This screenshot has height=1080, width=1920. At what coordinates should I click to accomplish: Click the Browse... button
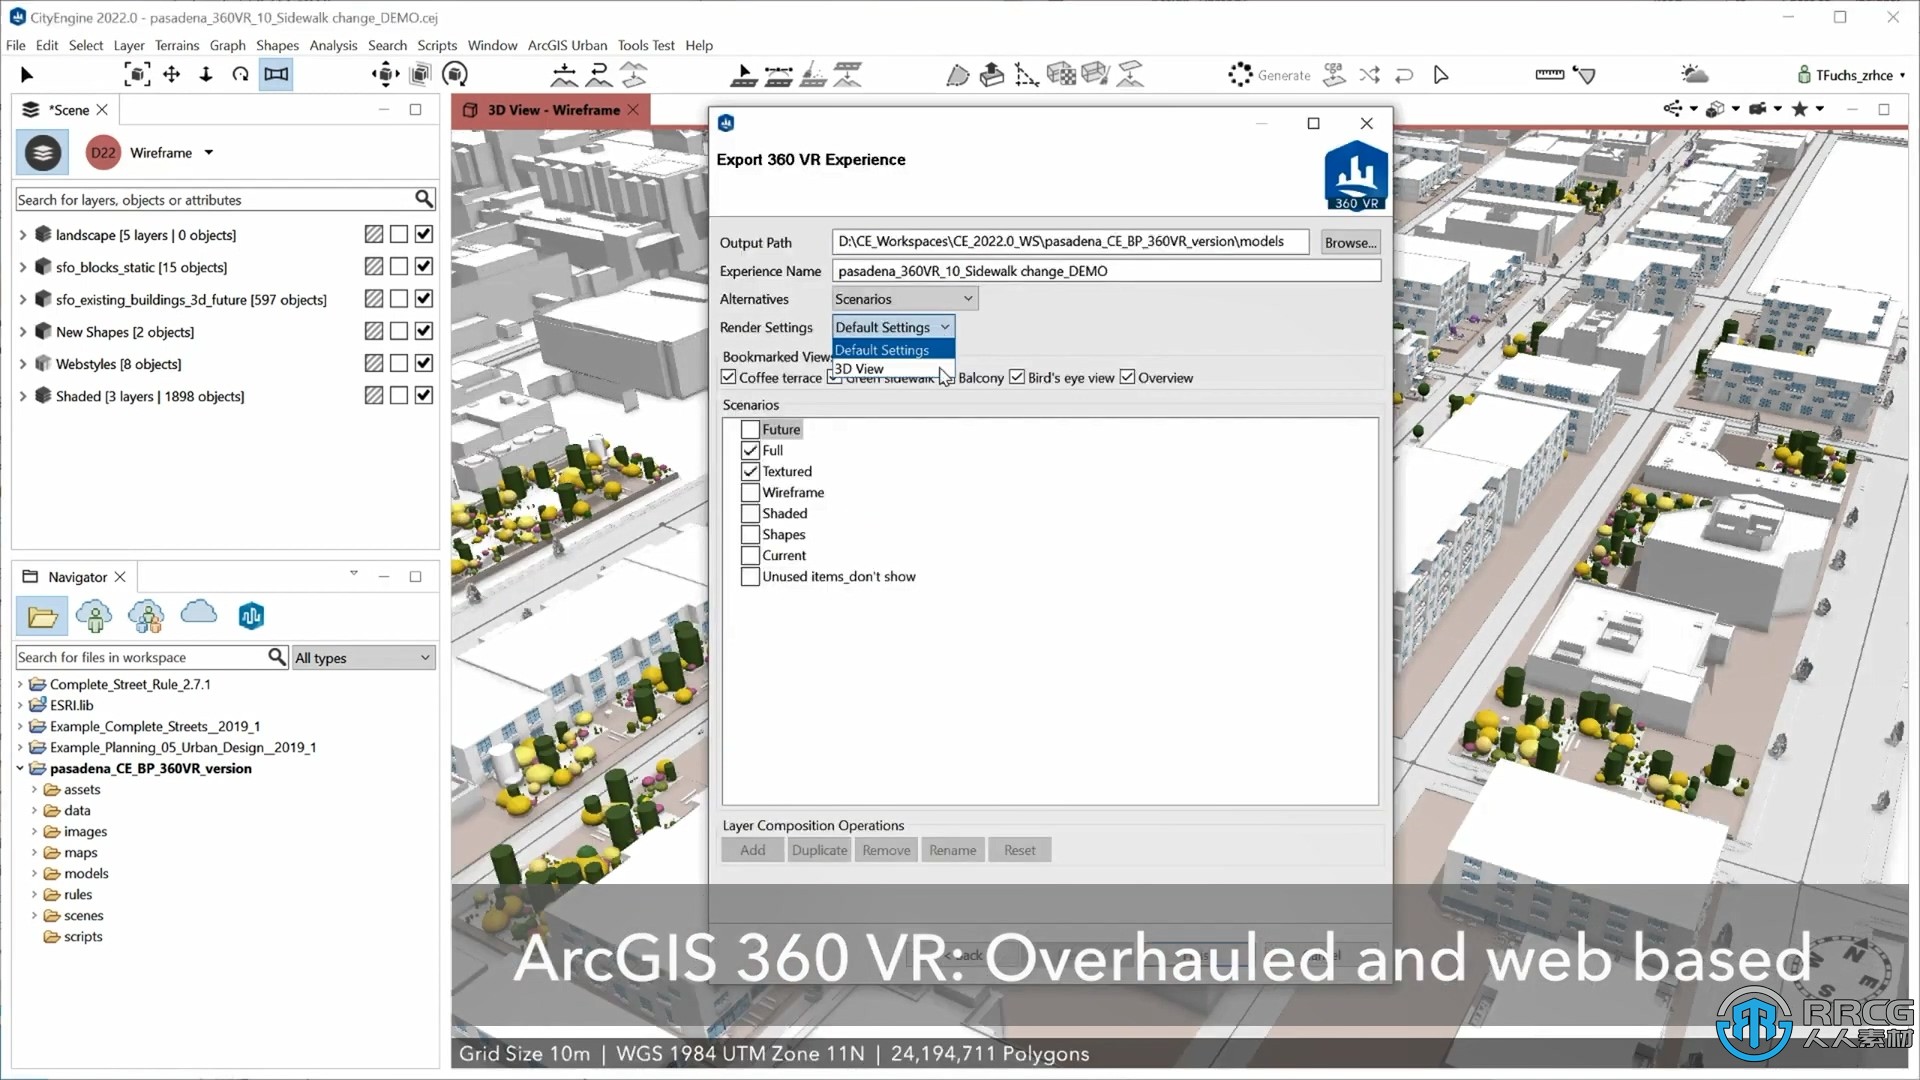pyautogui.click(x=1350, y=242)
